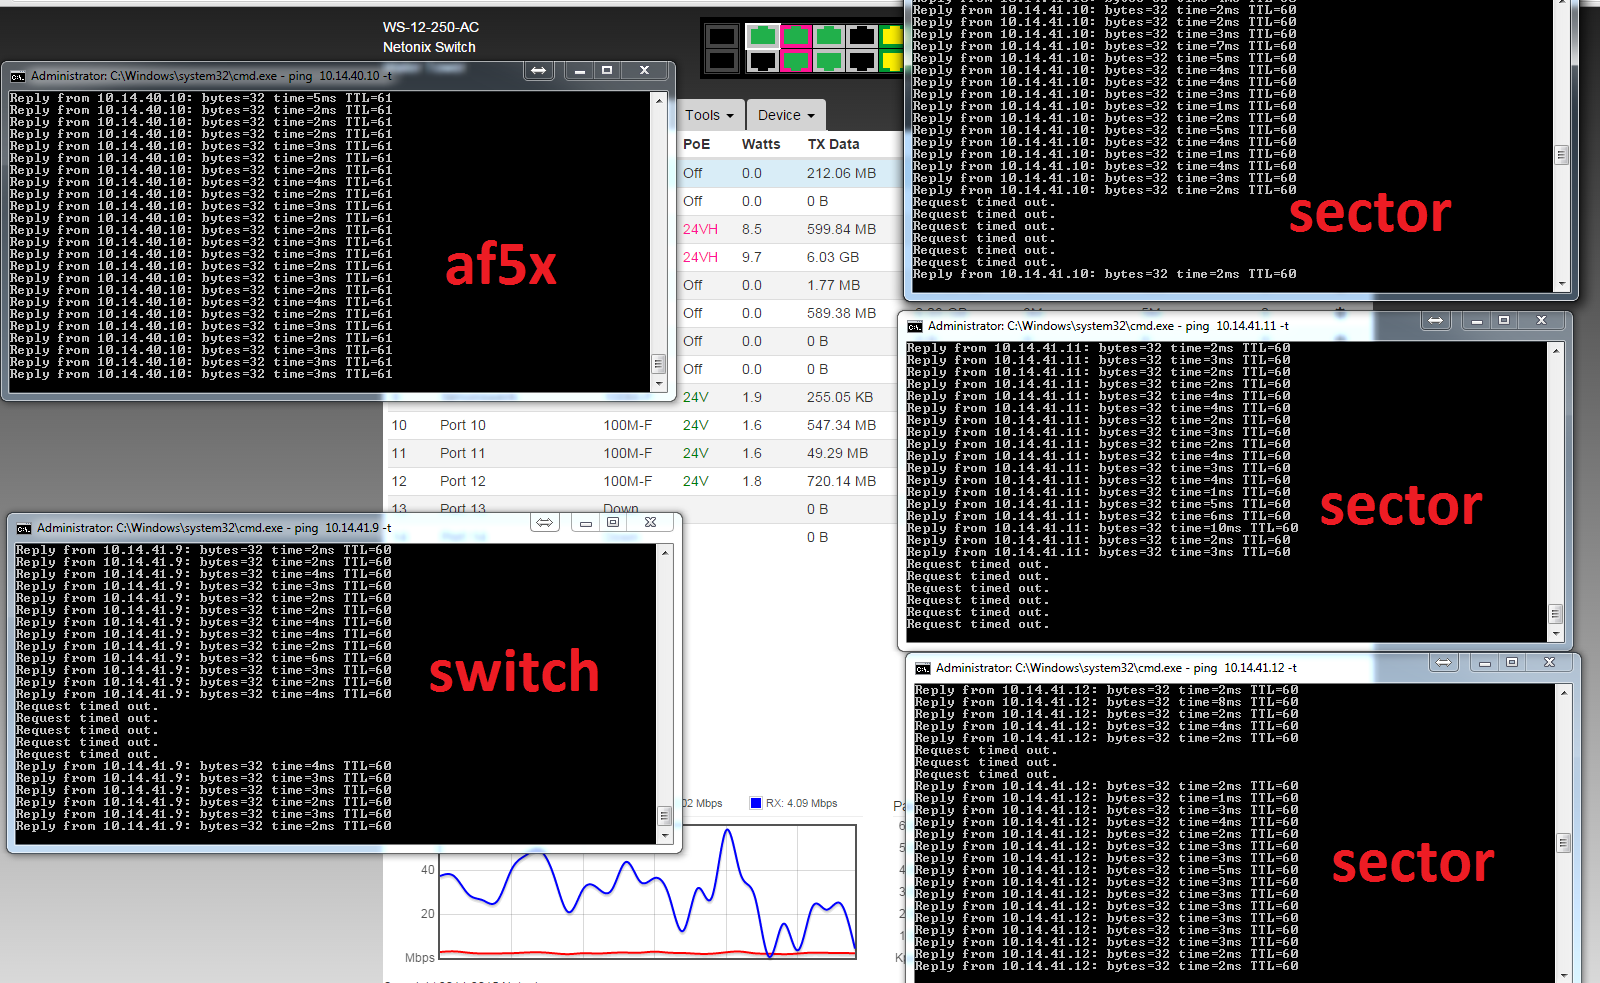1600x983 pixels.
Task: Click the Watts column header
Action: tap(761, 144)
